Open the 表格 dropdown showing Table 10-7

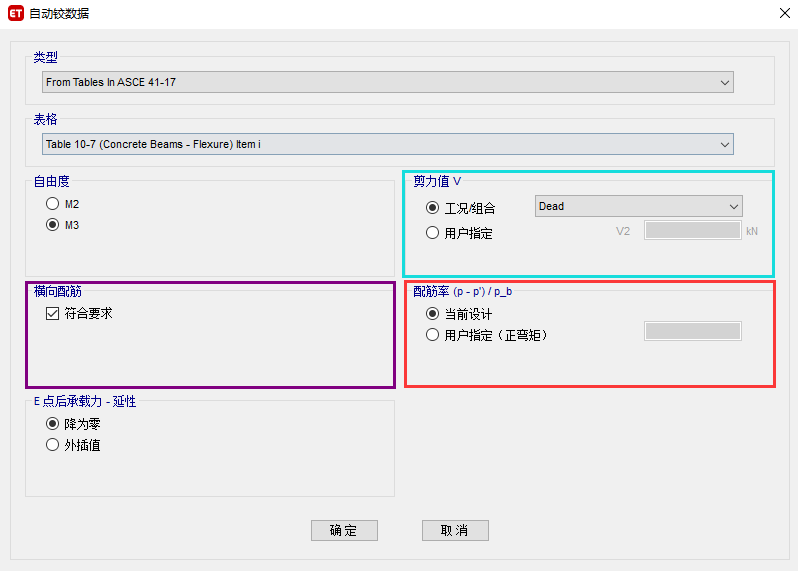[x=387, y=145]
